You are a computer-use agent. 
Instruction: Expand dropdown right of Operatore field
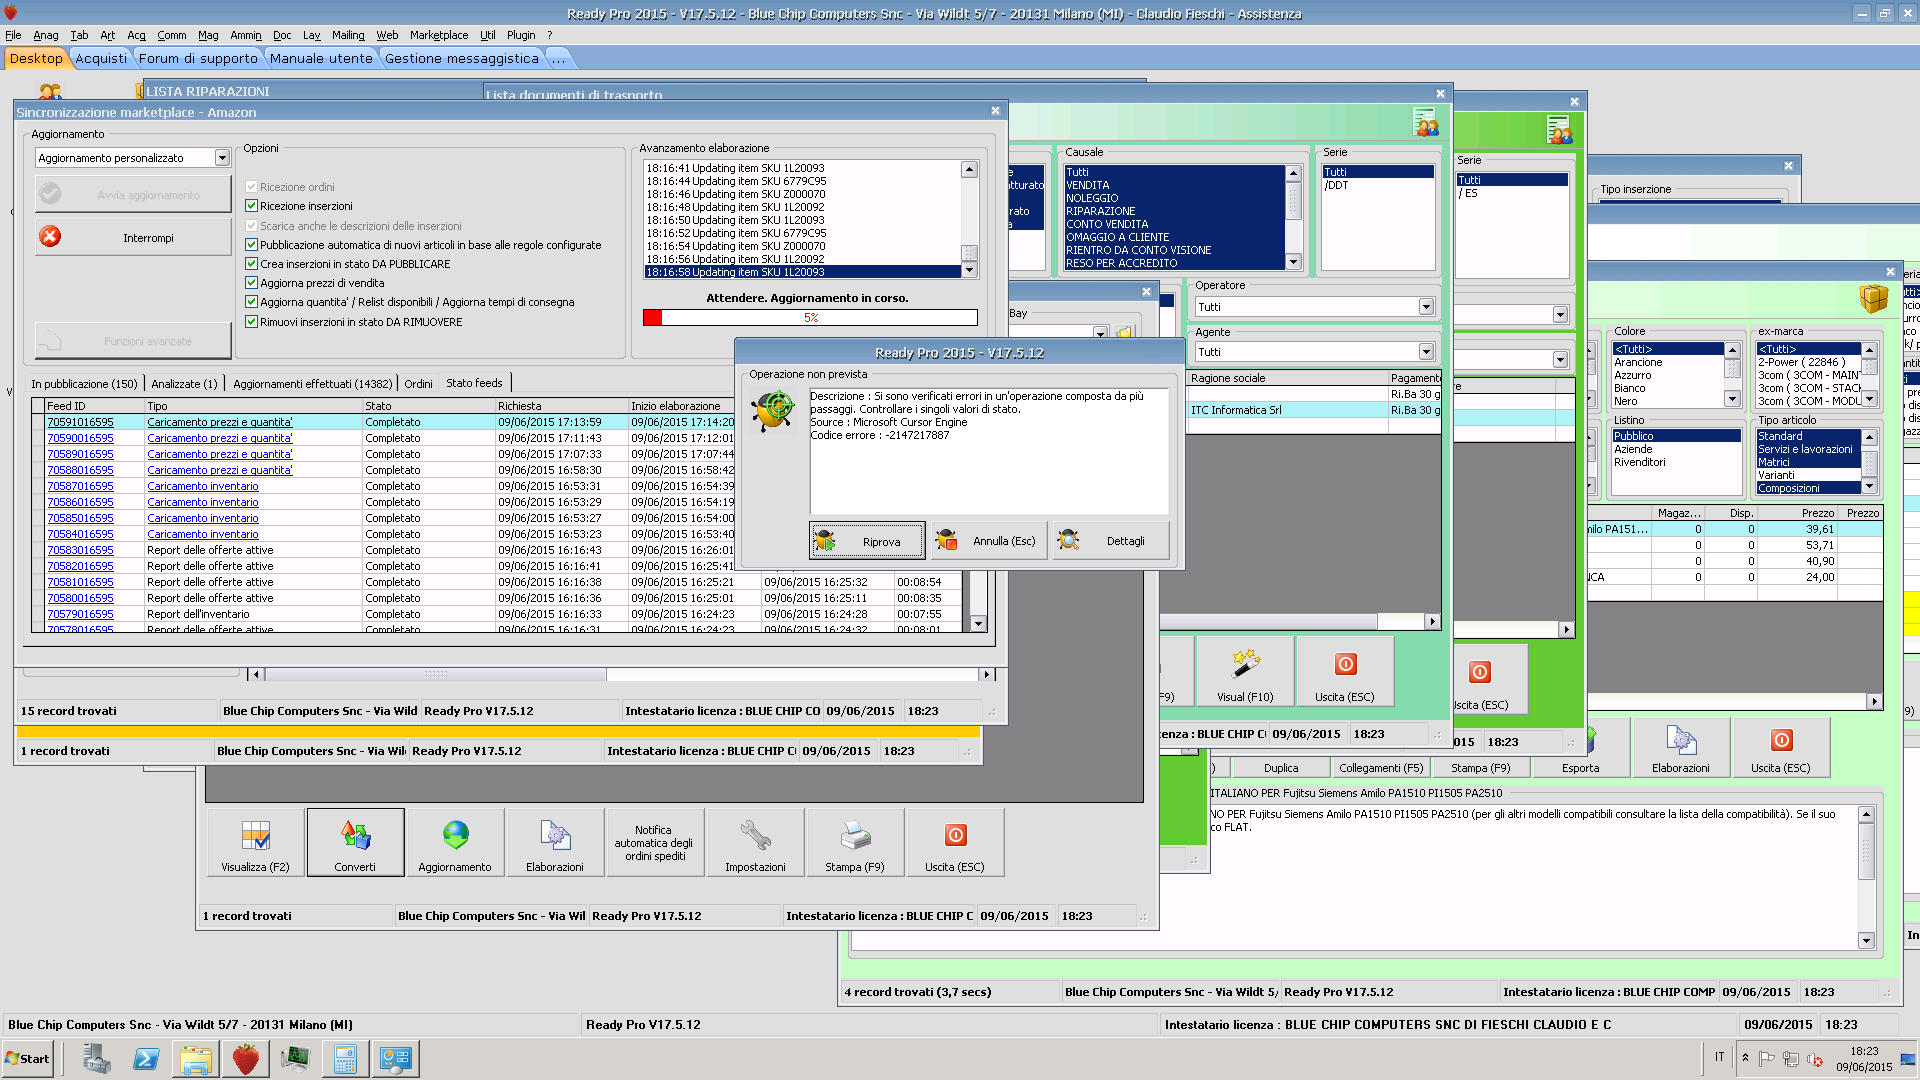pos(1560,315)
